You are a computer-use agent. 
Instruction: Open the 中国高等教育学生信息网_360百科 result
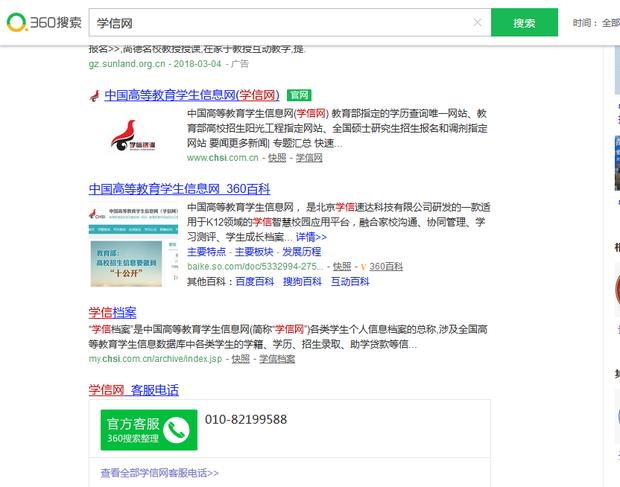[179, 188]
